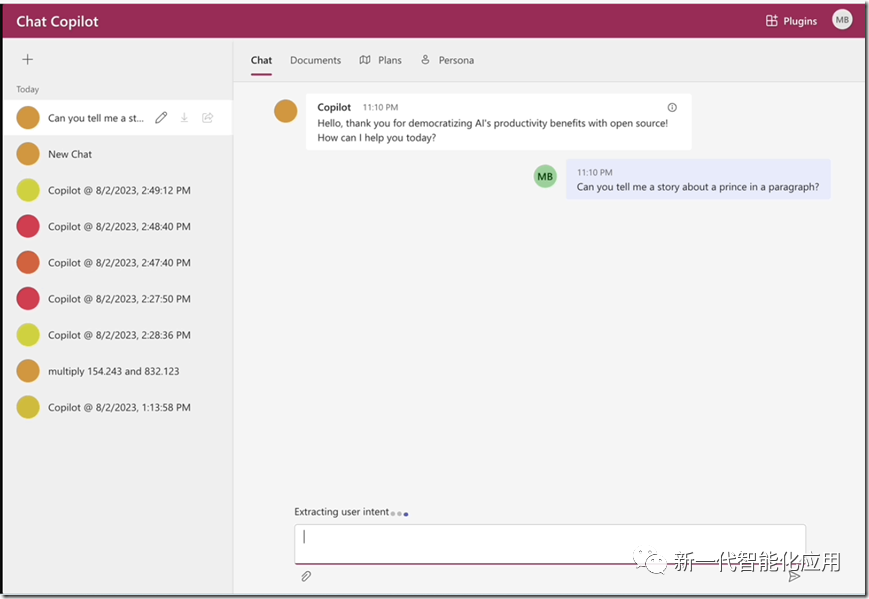The image size is (869, 599).
Task: Click the orange-red avatar of the 2:47:40 PM chat
Action: tap(28, 263)
